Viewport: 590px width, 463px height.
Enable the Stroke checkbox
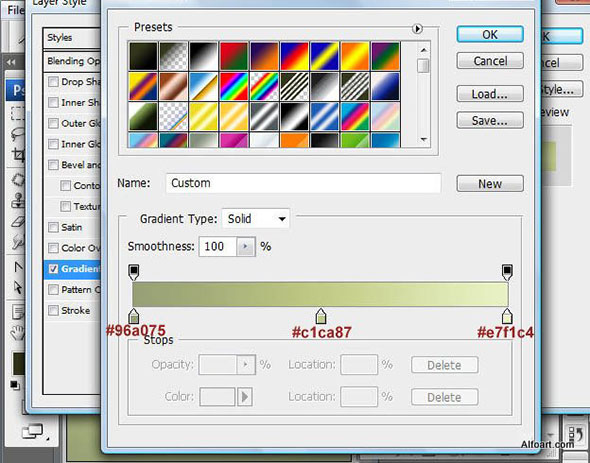pyautogui.click(x=53, y=310)
